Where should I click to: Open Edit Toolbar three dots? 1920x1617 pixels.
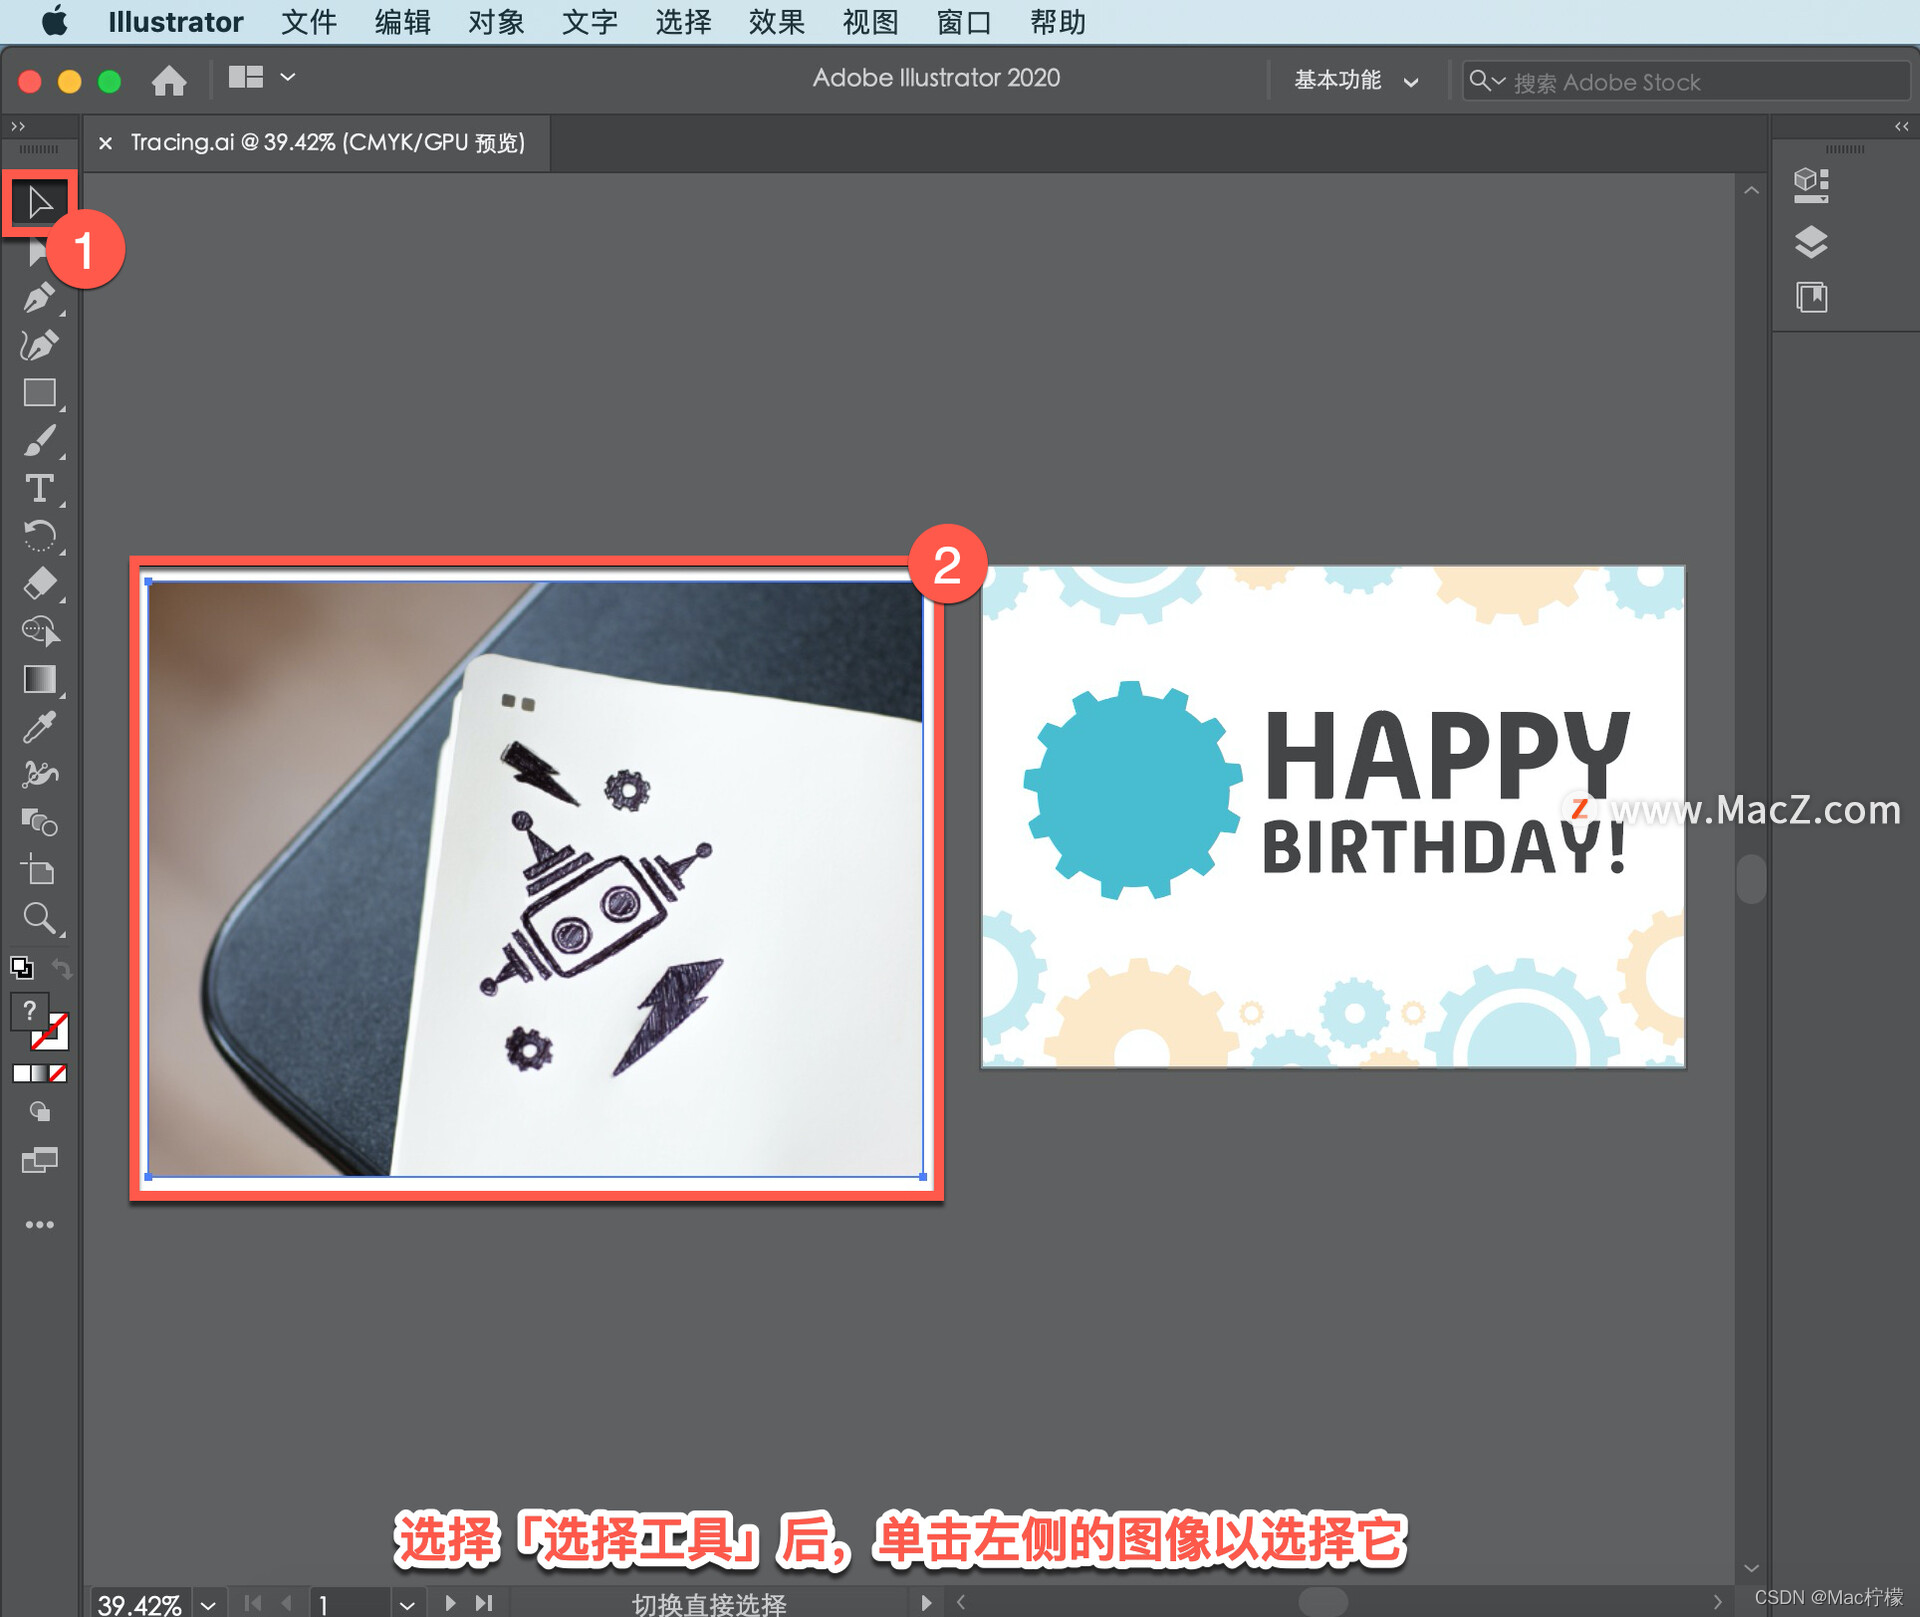(39, 1225)
